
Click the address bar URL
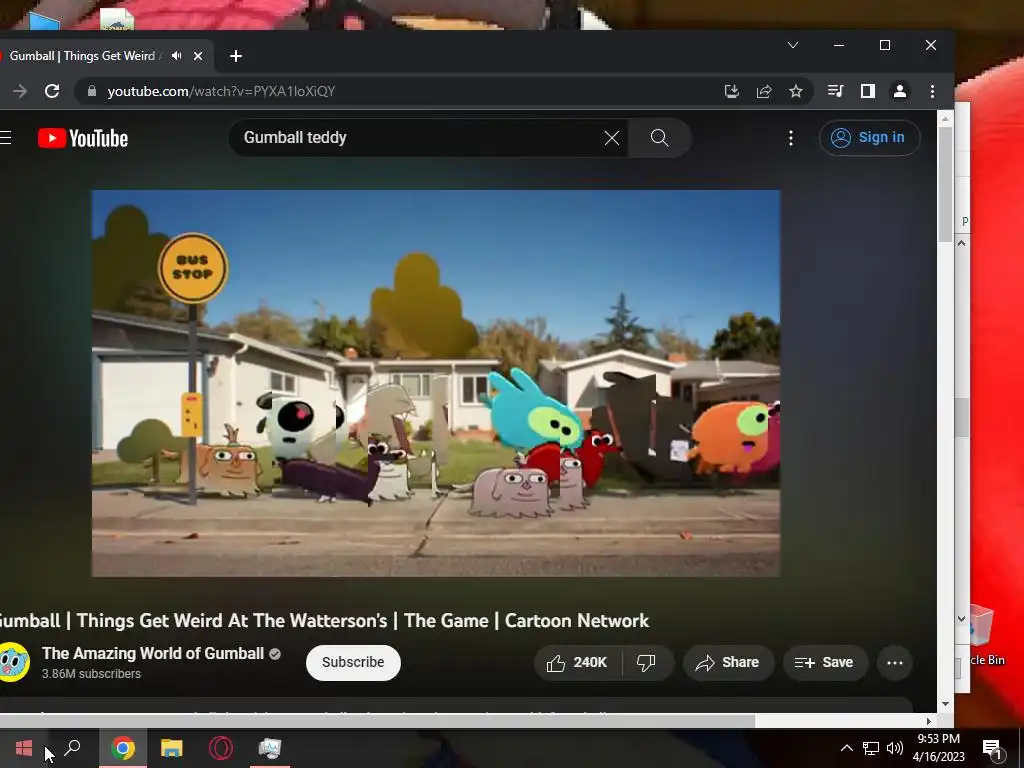221,91
